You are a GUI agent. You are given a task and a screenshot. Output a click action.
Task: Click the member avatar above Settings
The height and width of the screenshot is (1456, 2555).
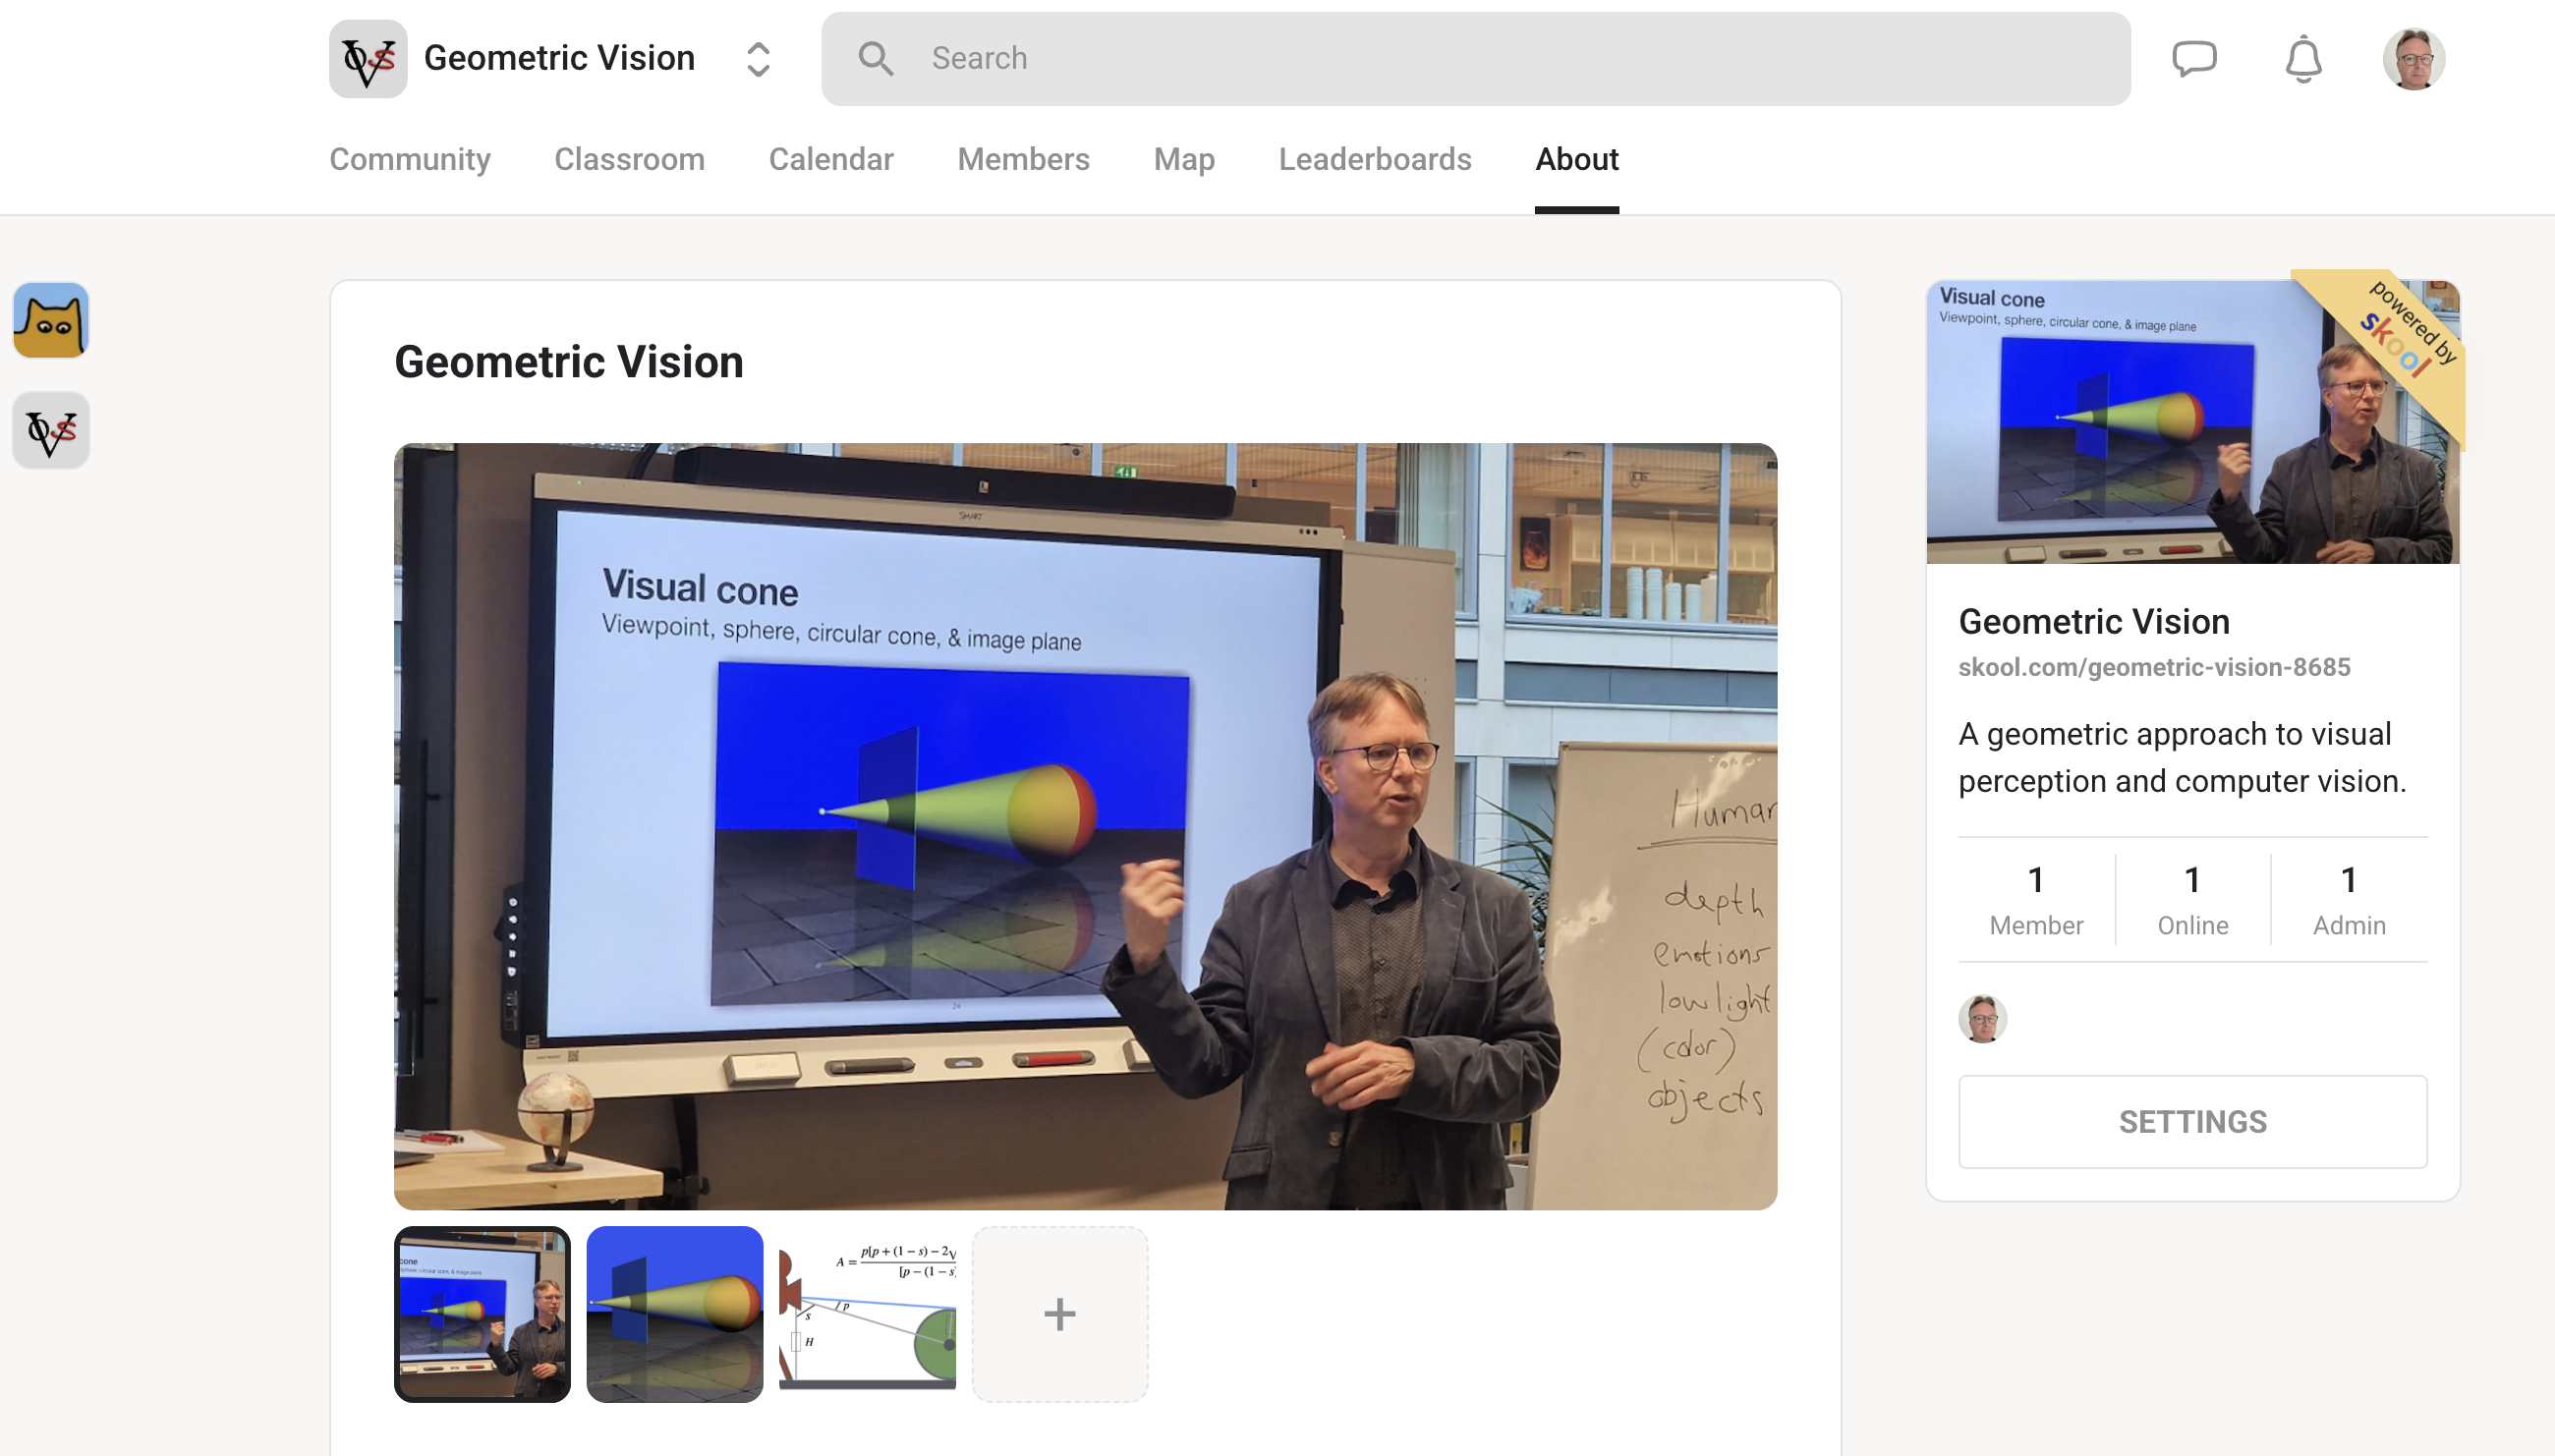tap(1982, 1019)
